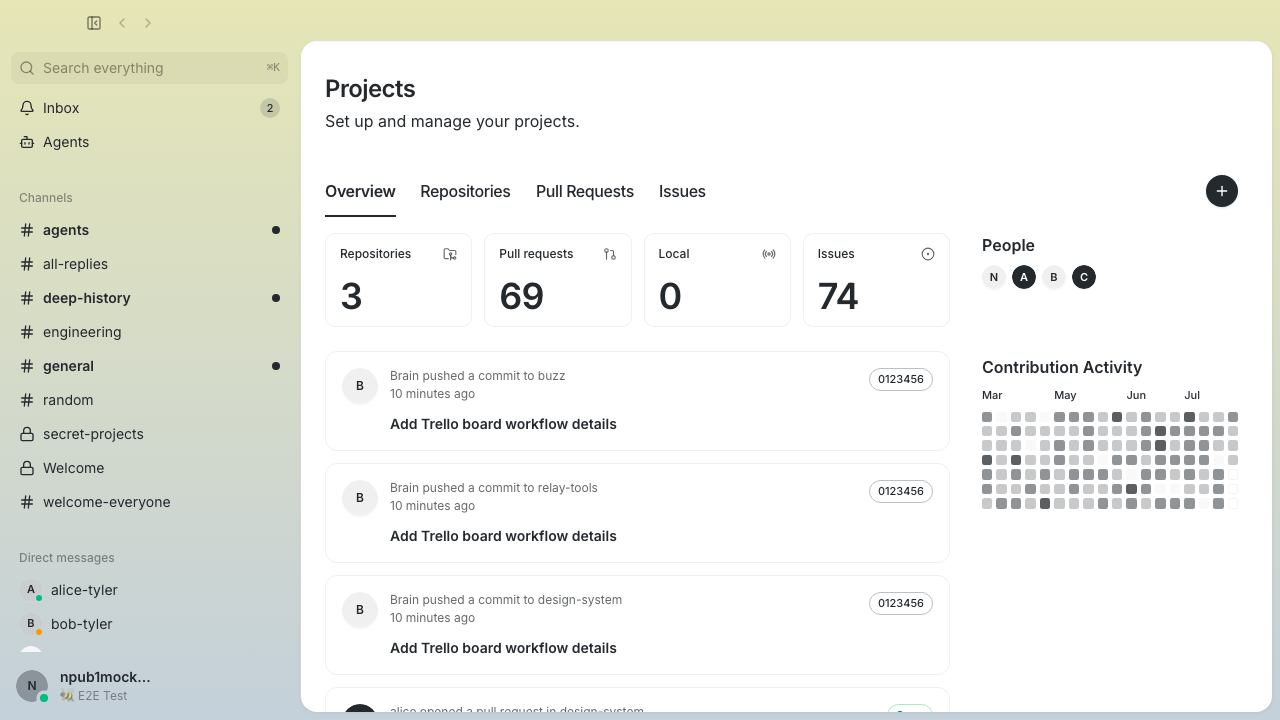Click Brain avatar on buzz commit
Viewport: 1280px width, 720px height.
pos(360,386)
